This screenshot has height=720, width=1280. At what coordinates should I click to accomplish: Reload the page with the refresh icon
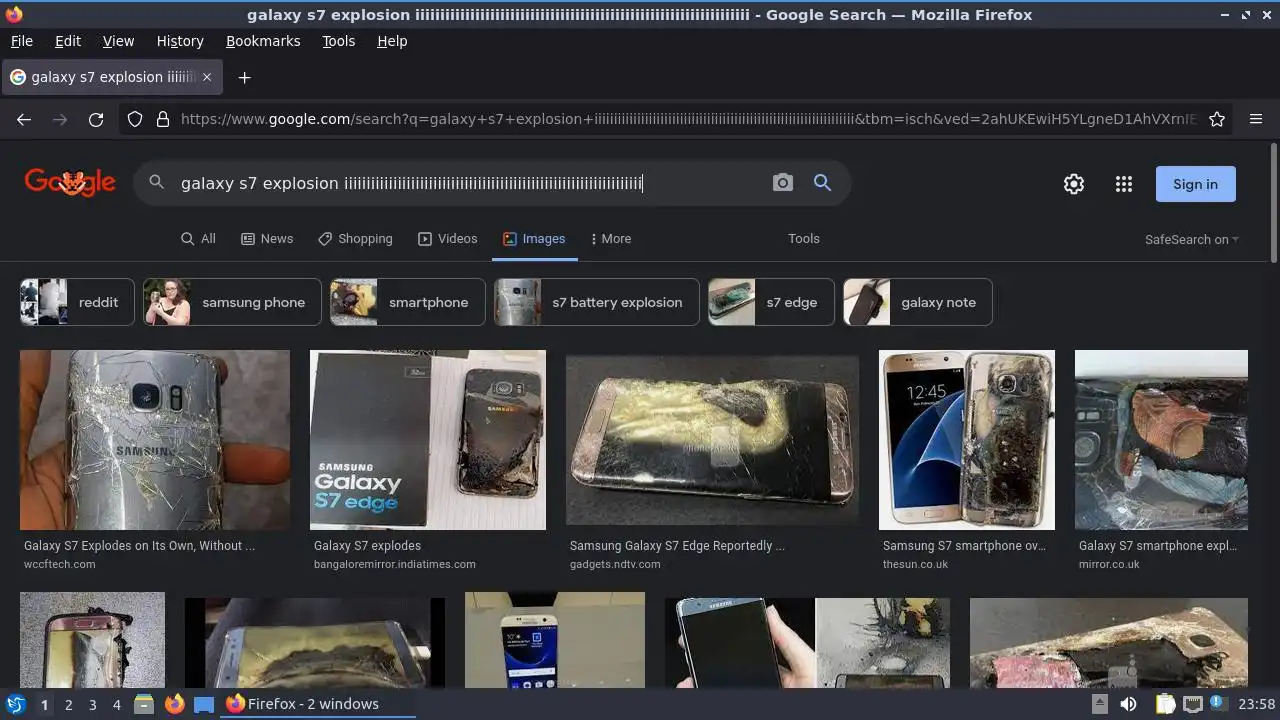(96, 119)
